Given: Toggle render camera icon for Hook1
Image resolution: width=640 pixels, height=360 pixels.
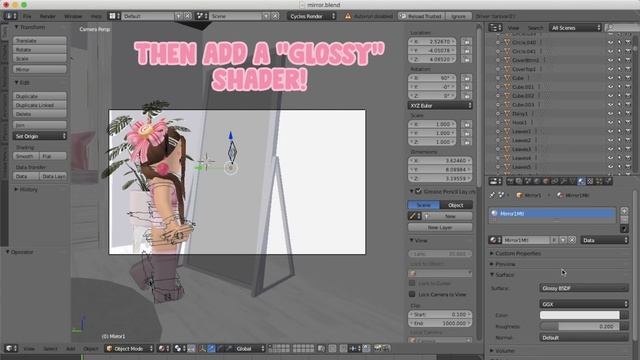Looking at the screenshot, I should pyautogui.click(x=628, y=122).
